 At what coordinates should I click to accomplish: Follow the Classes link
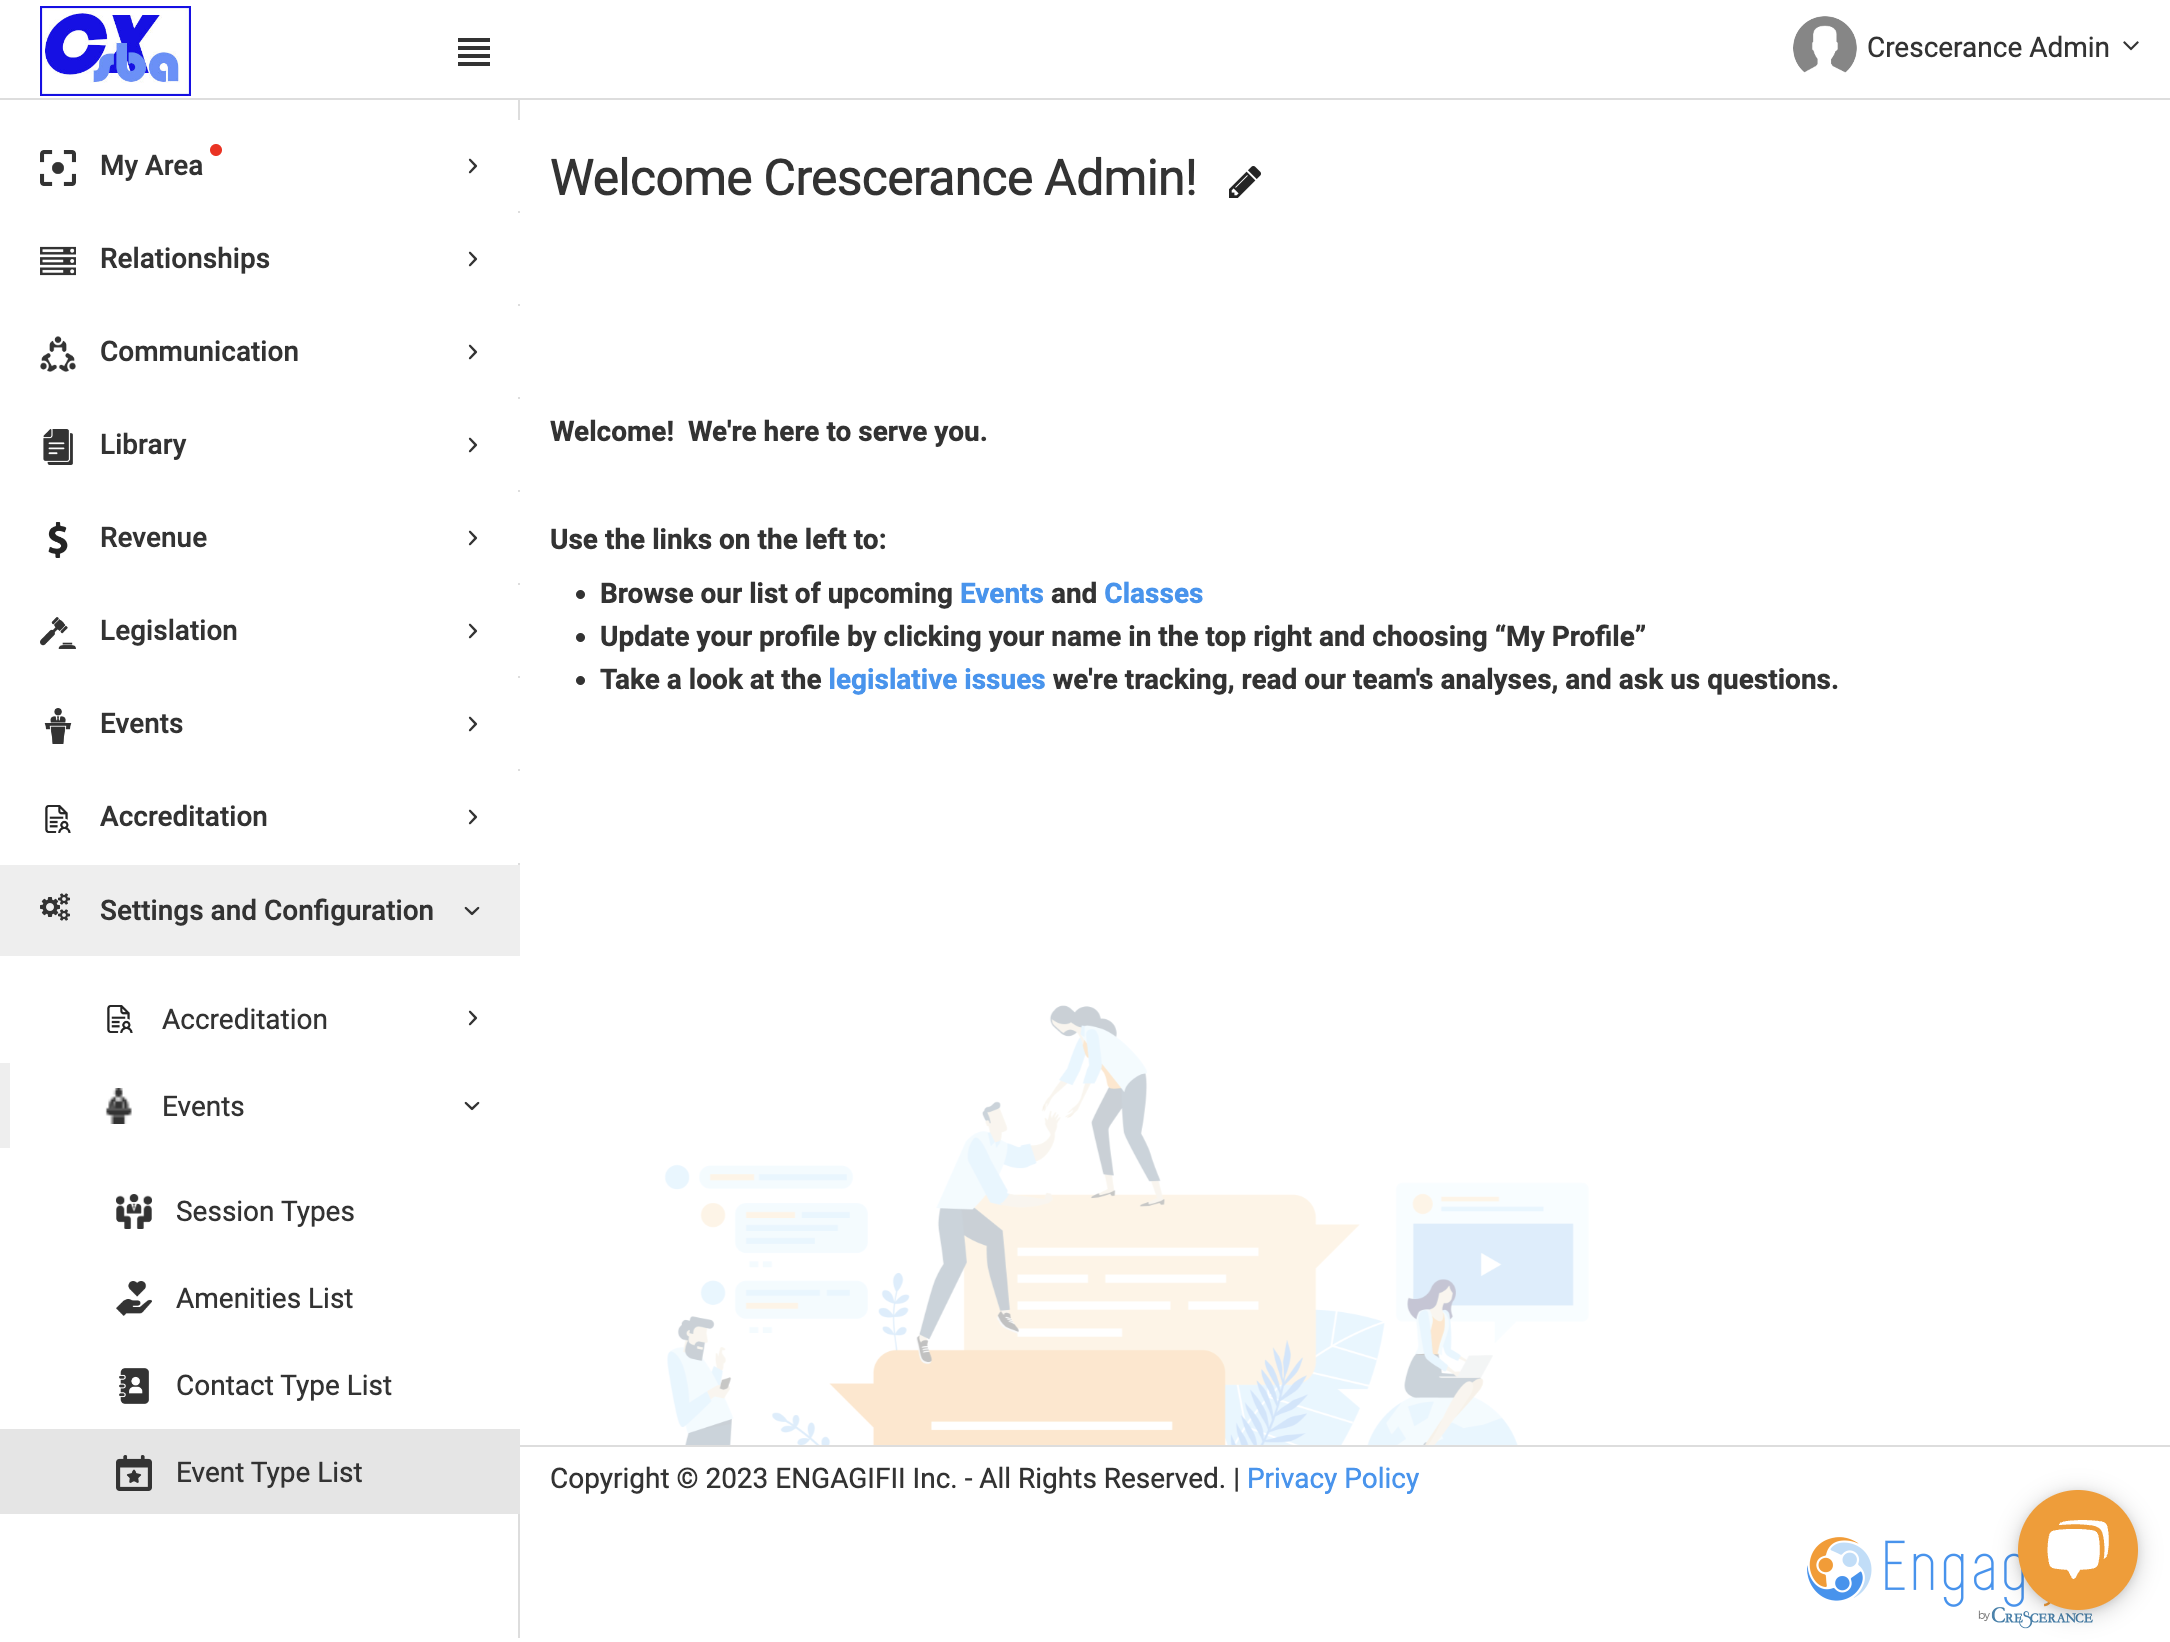pyautogui.click(x=1153, y=593)
